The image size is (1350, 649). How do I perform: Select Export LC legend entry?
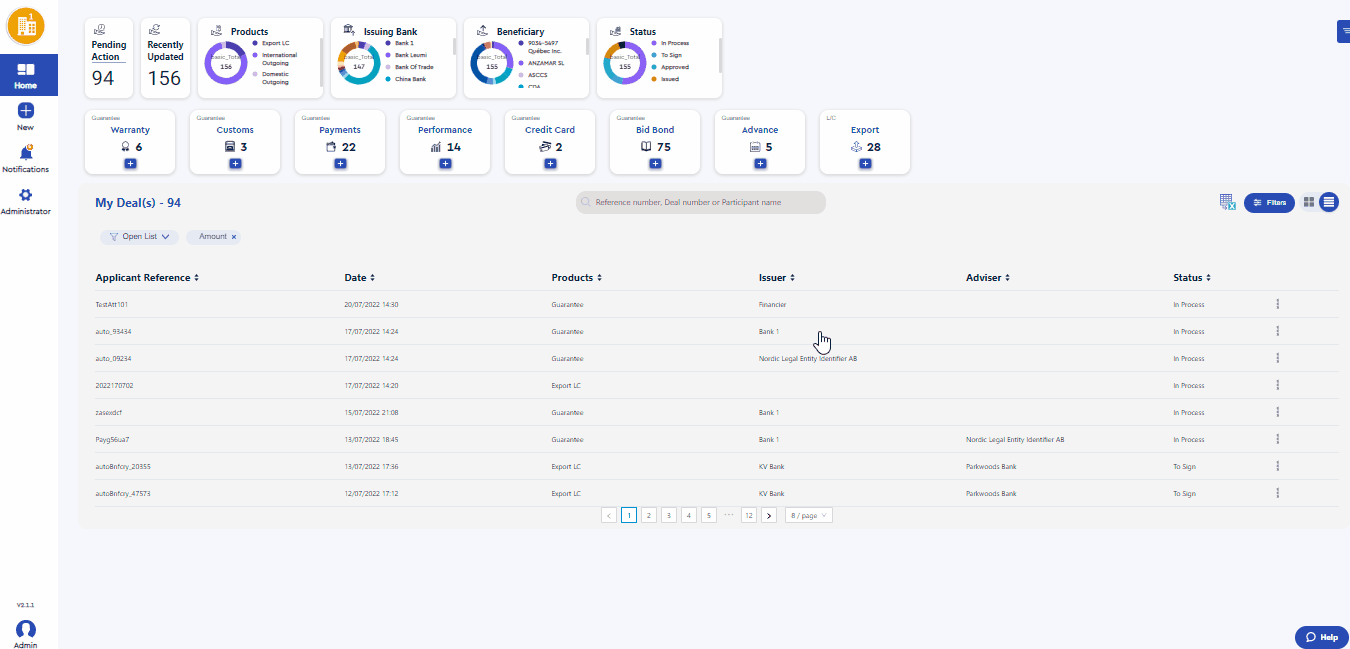tap(273, 43)
